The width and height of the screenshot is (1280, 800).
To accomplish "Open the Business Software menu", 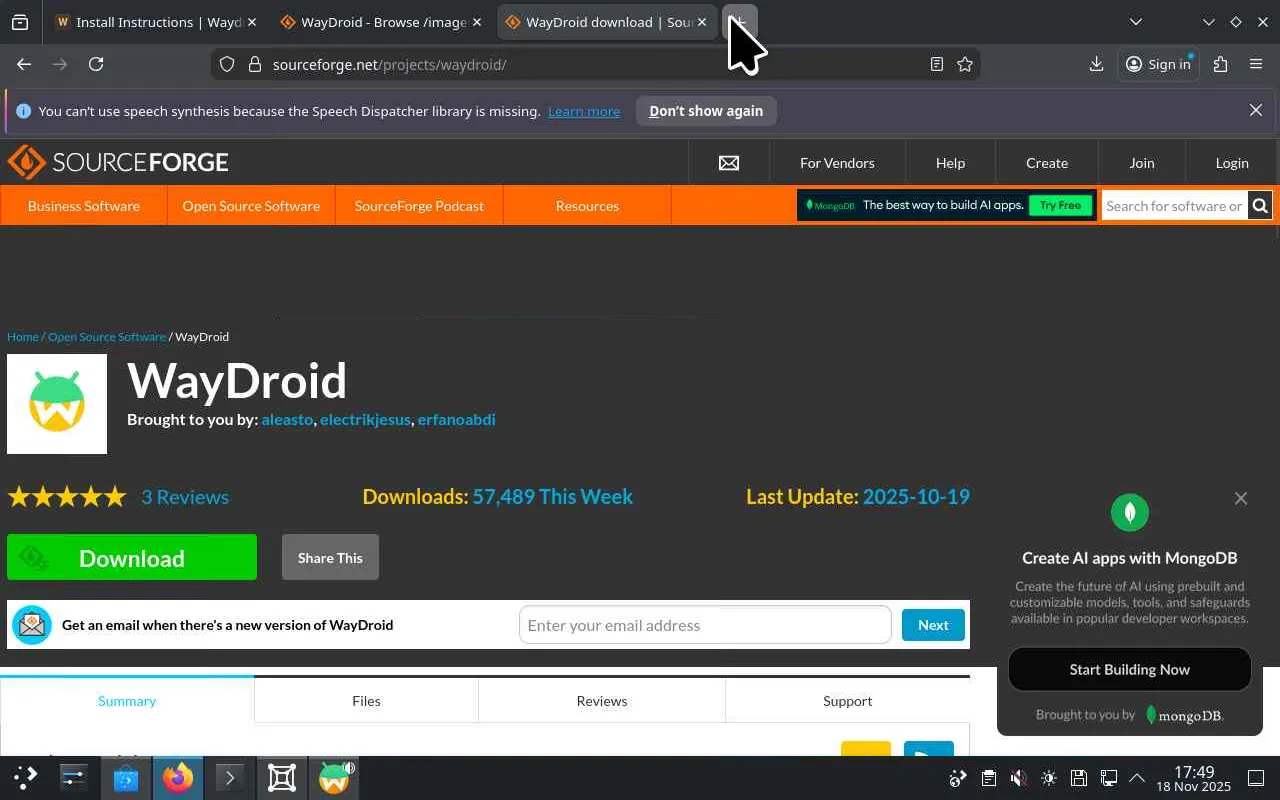I will (x=84, y=206).
